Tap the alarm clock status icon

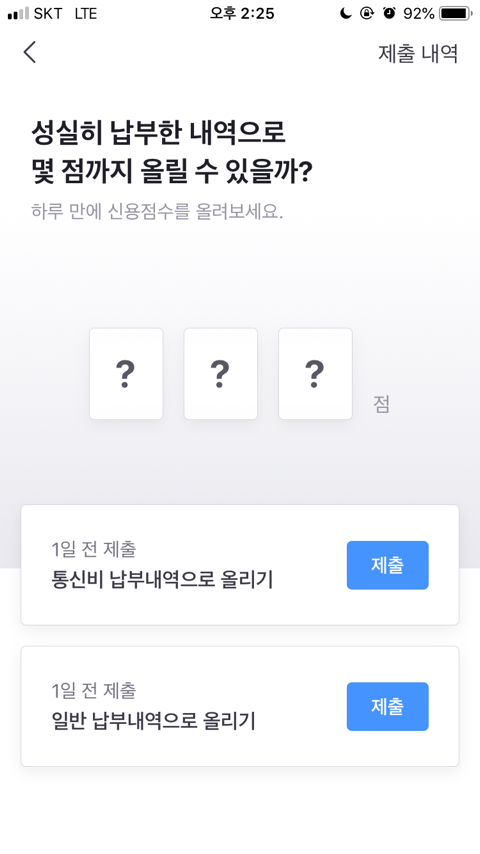(389, 14)
